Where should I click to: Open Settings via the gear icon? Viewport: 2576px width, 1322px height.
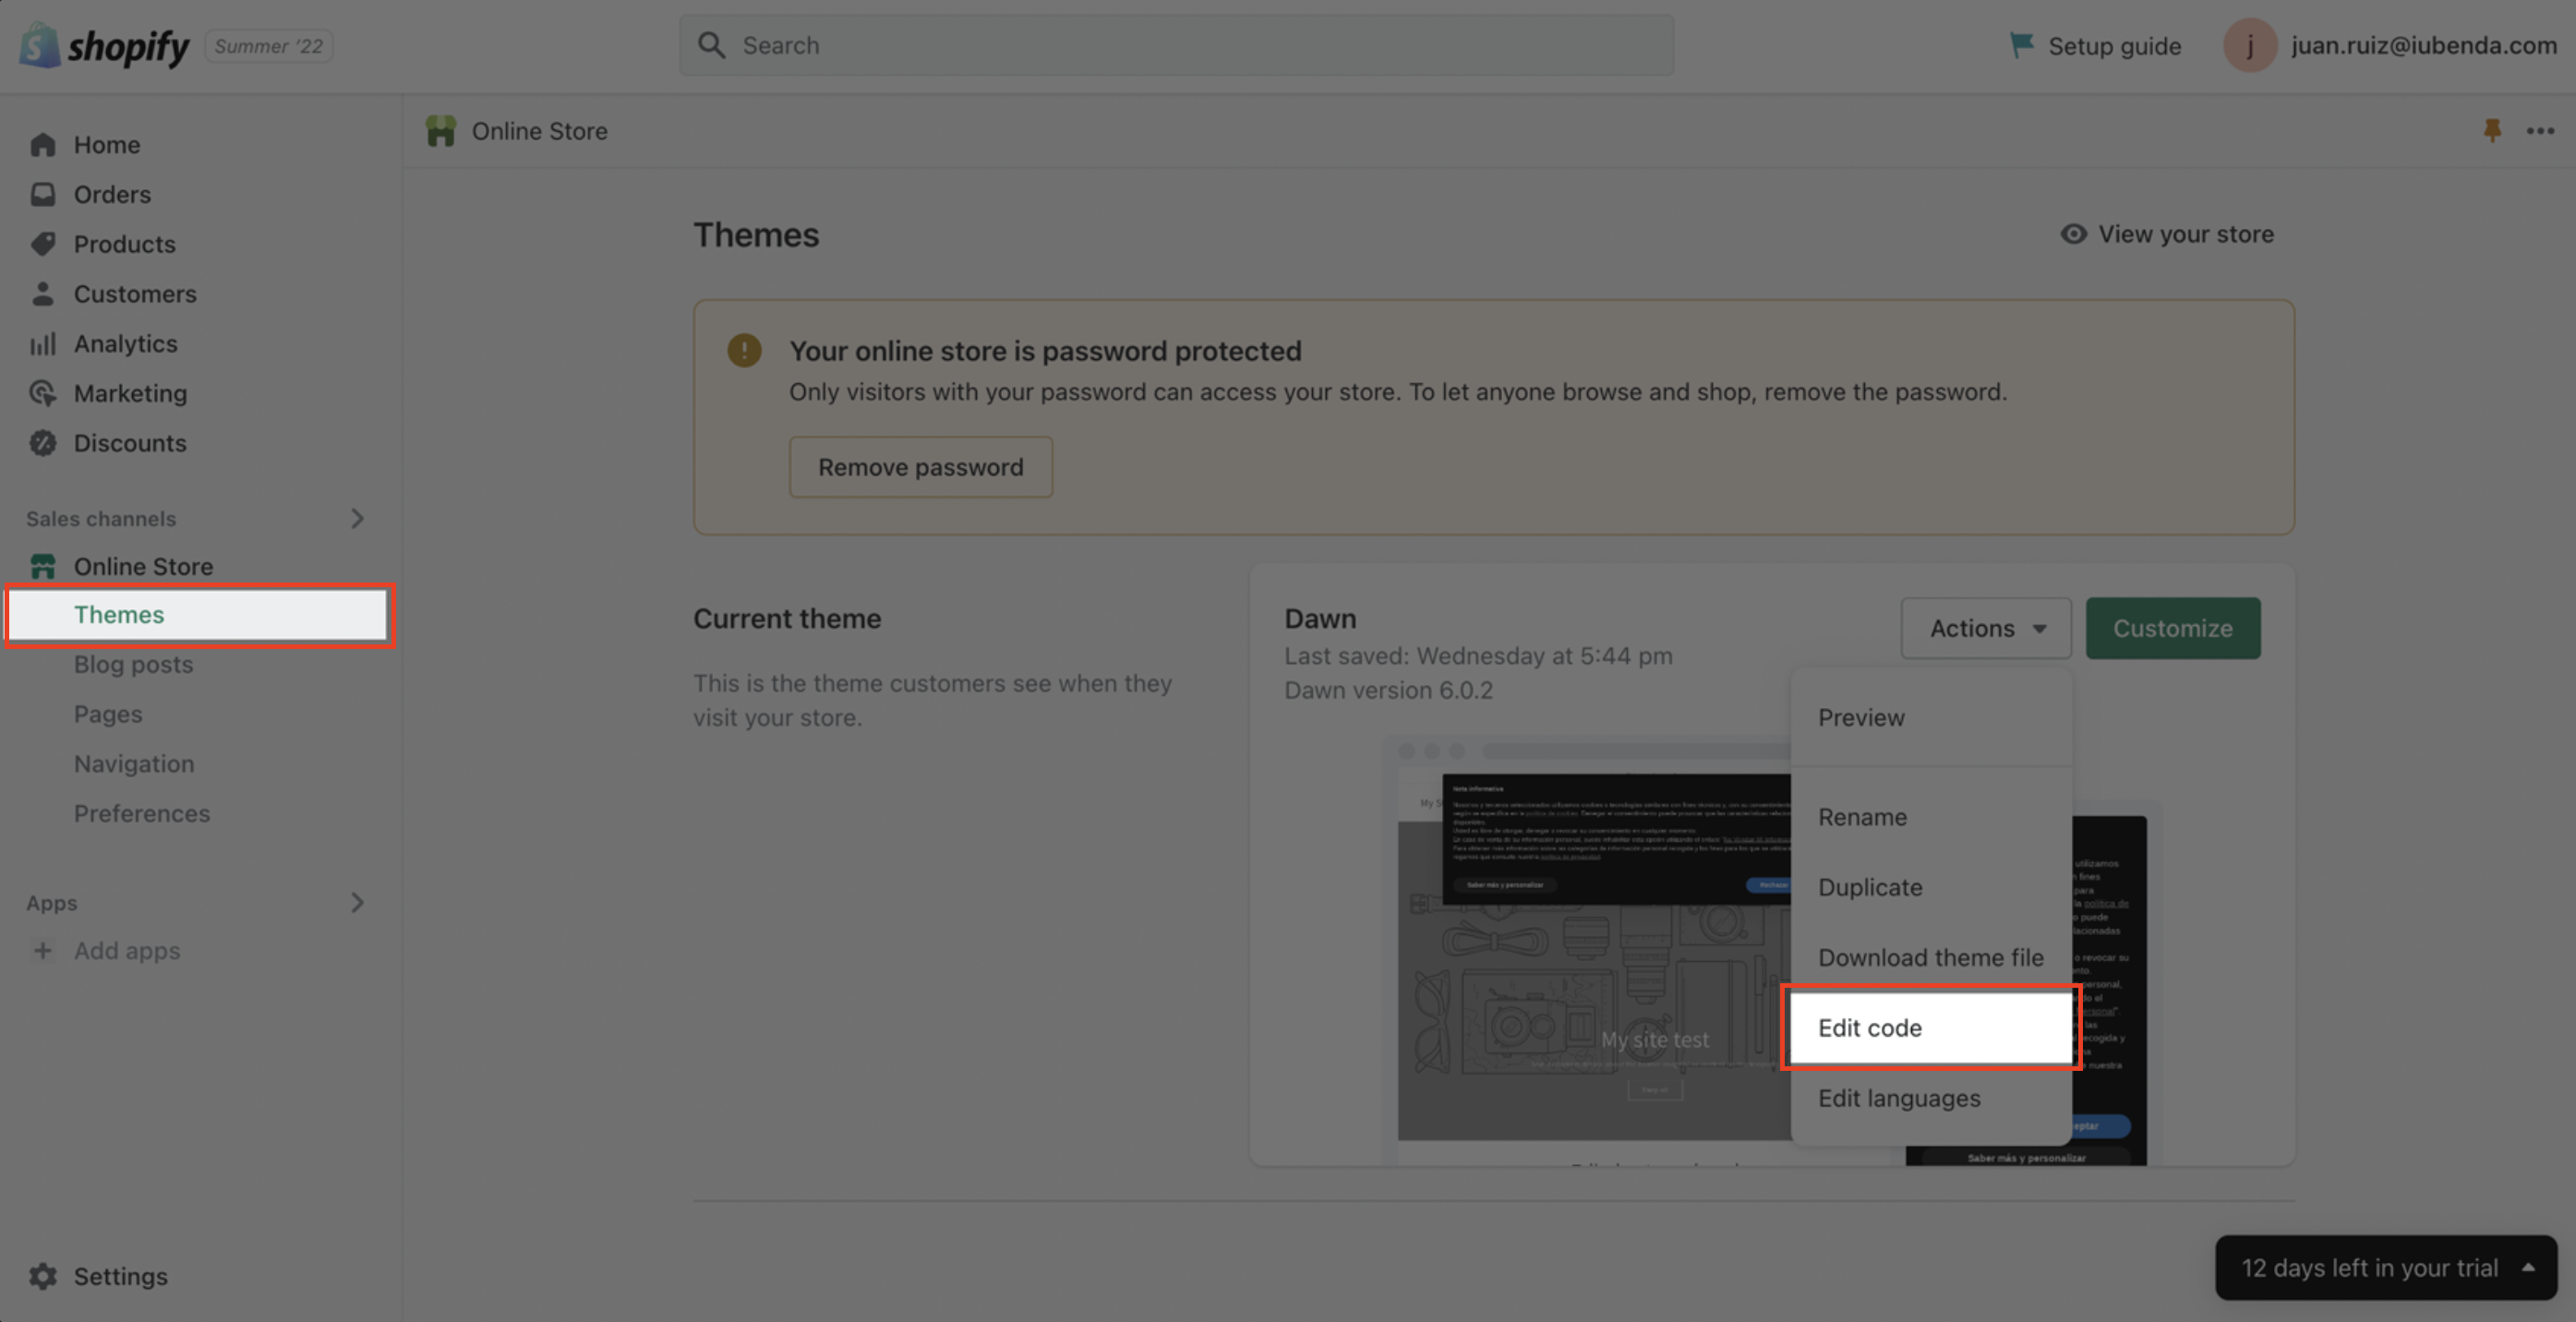[44, 1276]
